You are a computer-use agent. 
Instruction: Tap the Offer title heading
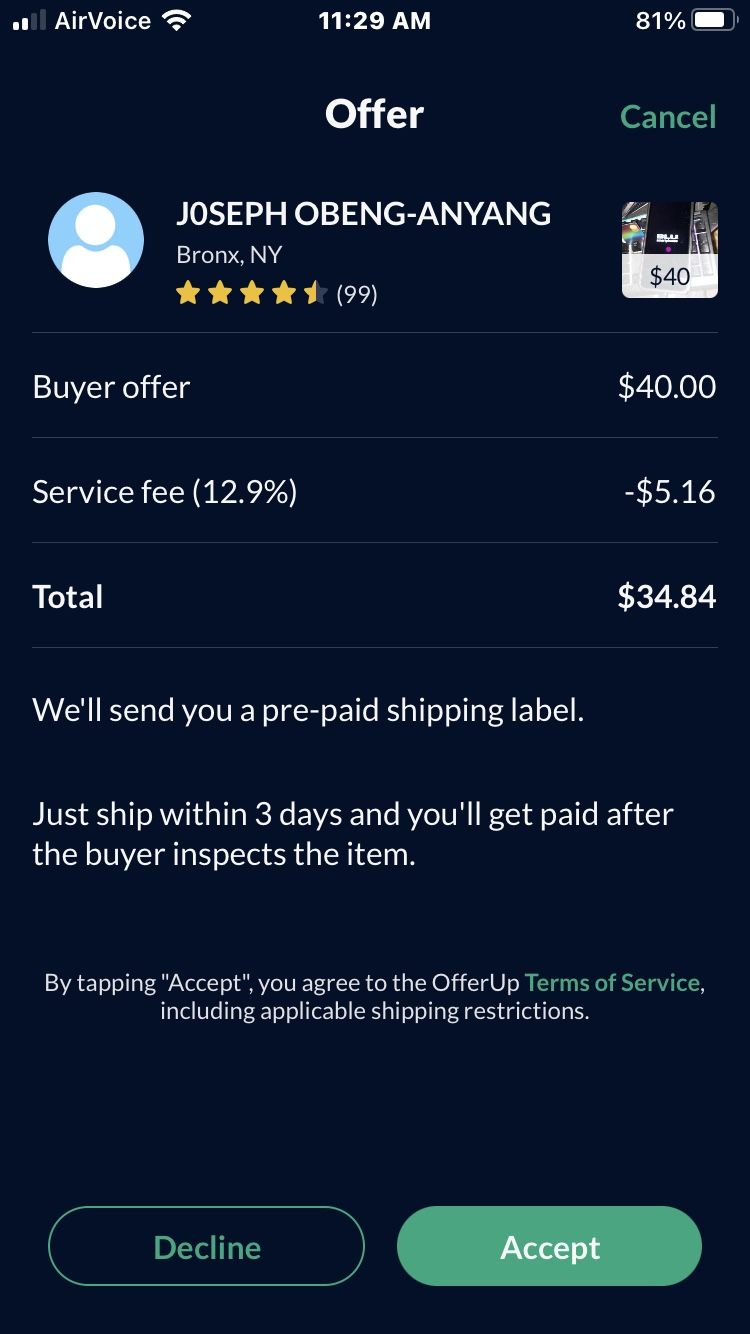click(x=374, y=115)
